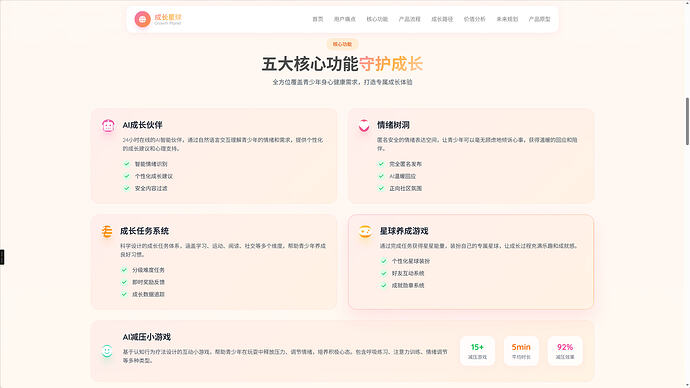690x388 pixels.
Task: Click the checkmark next to 即时奖励反馈
Action: [124, 282]
